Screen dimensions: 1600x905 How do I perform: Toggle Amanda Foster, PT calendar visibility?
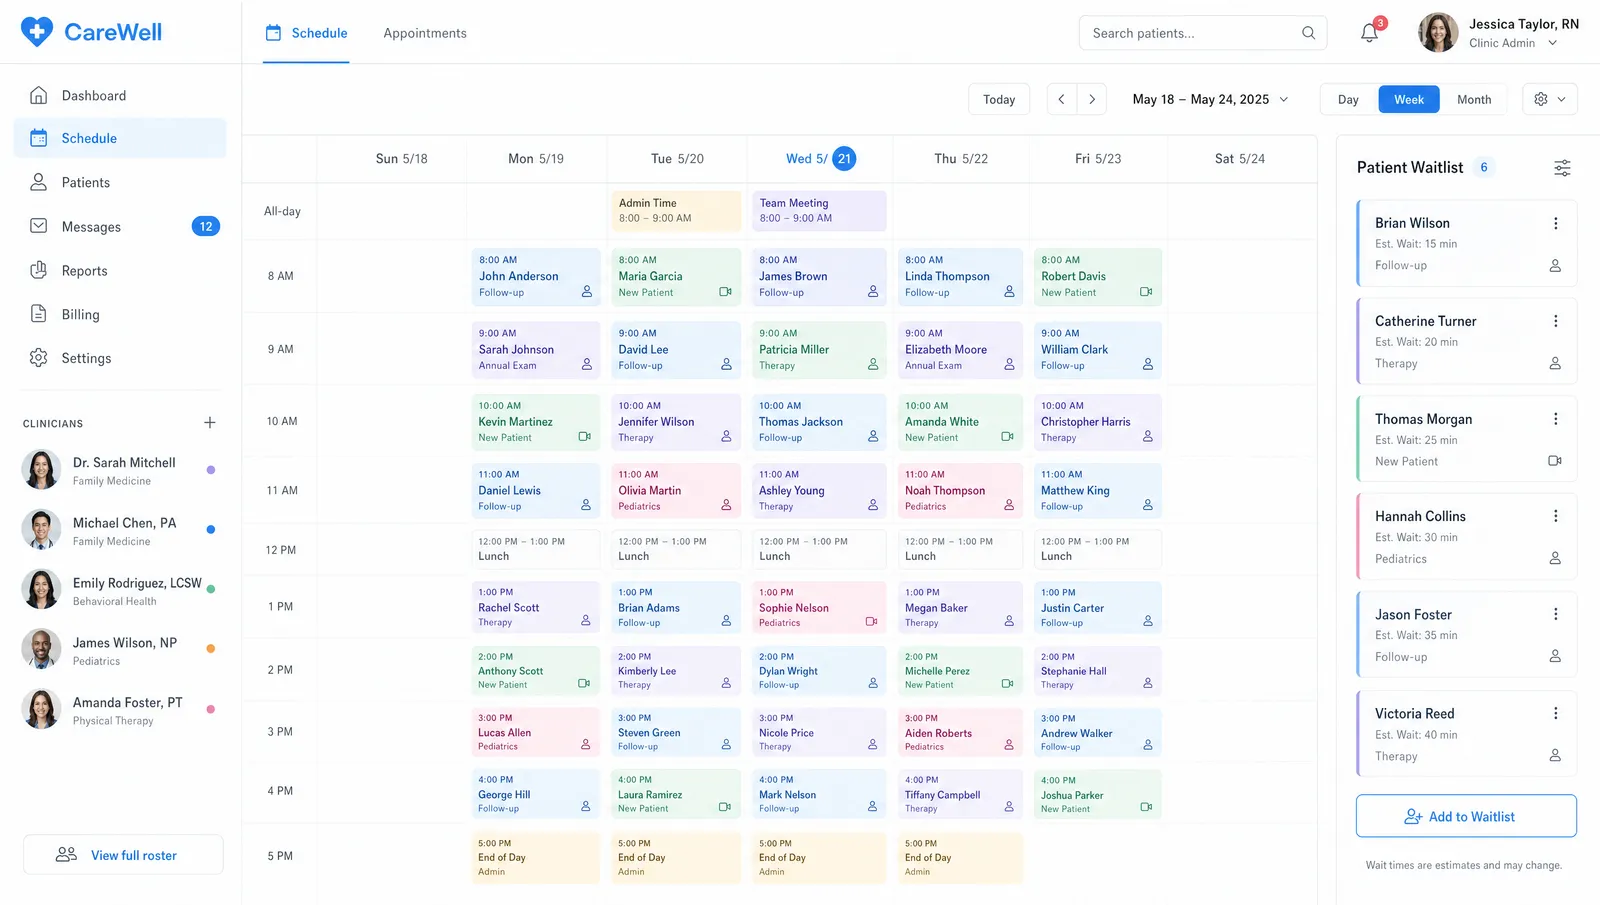pos(210,709)
